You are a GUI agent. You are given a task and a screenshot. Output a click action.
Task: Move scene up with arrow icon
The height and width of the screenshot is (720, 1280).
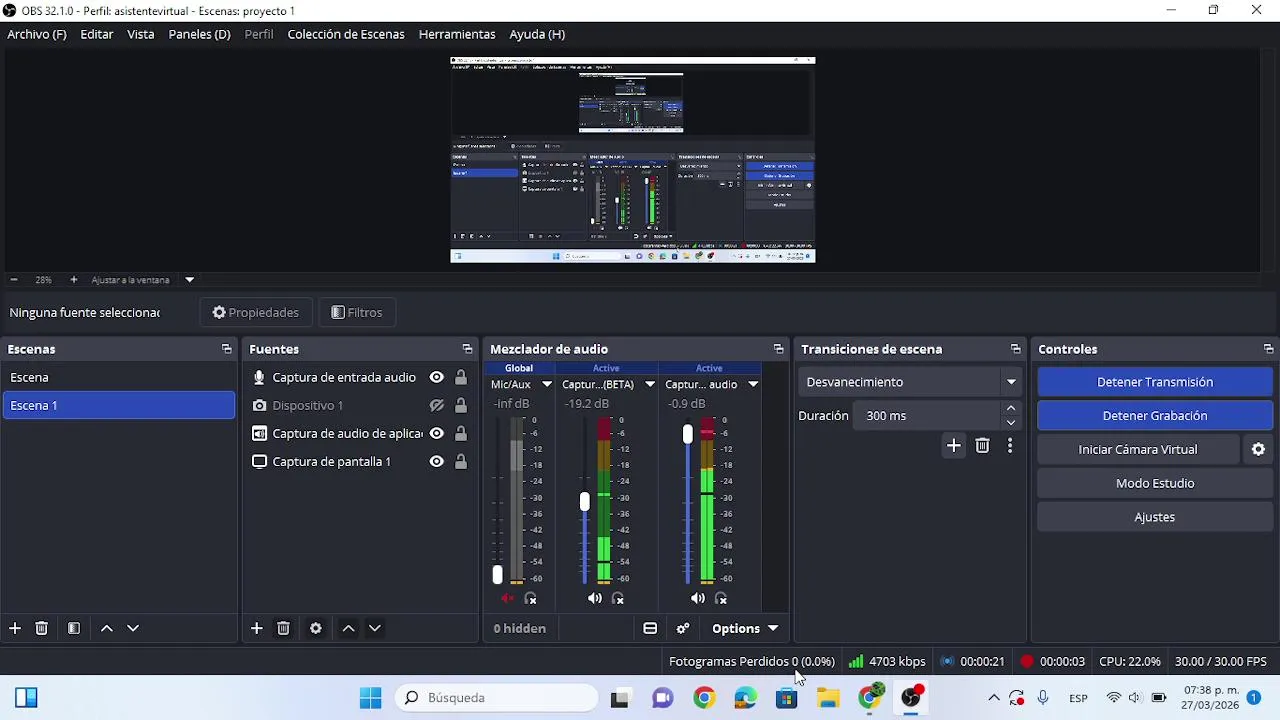pos(107,628)
